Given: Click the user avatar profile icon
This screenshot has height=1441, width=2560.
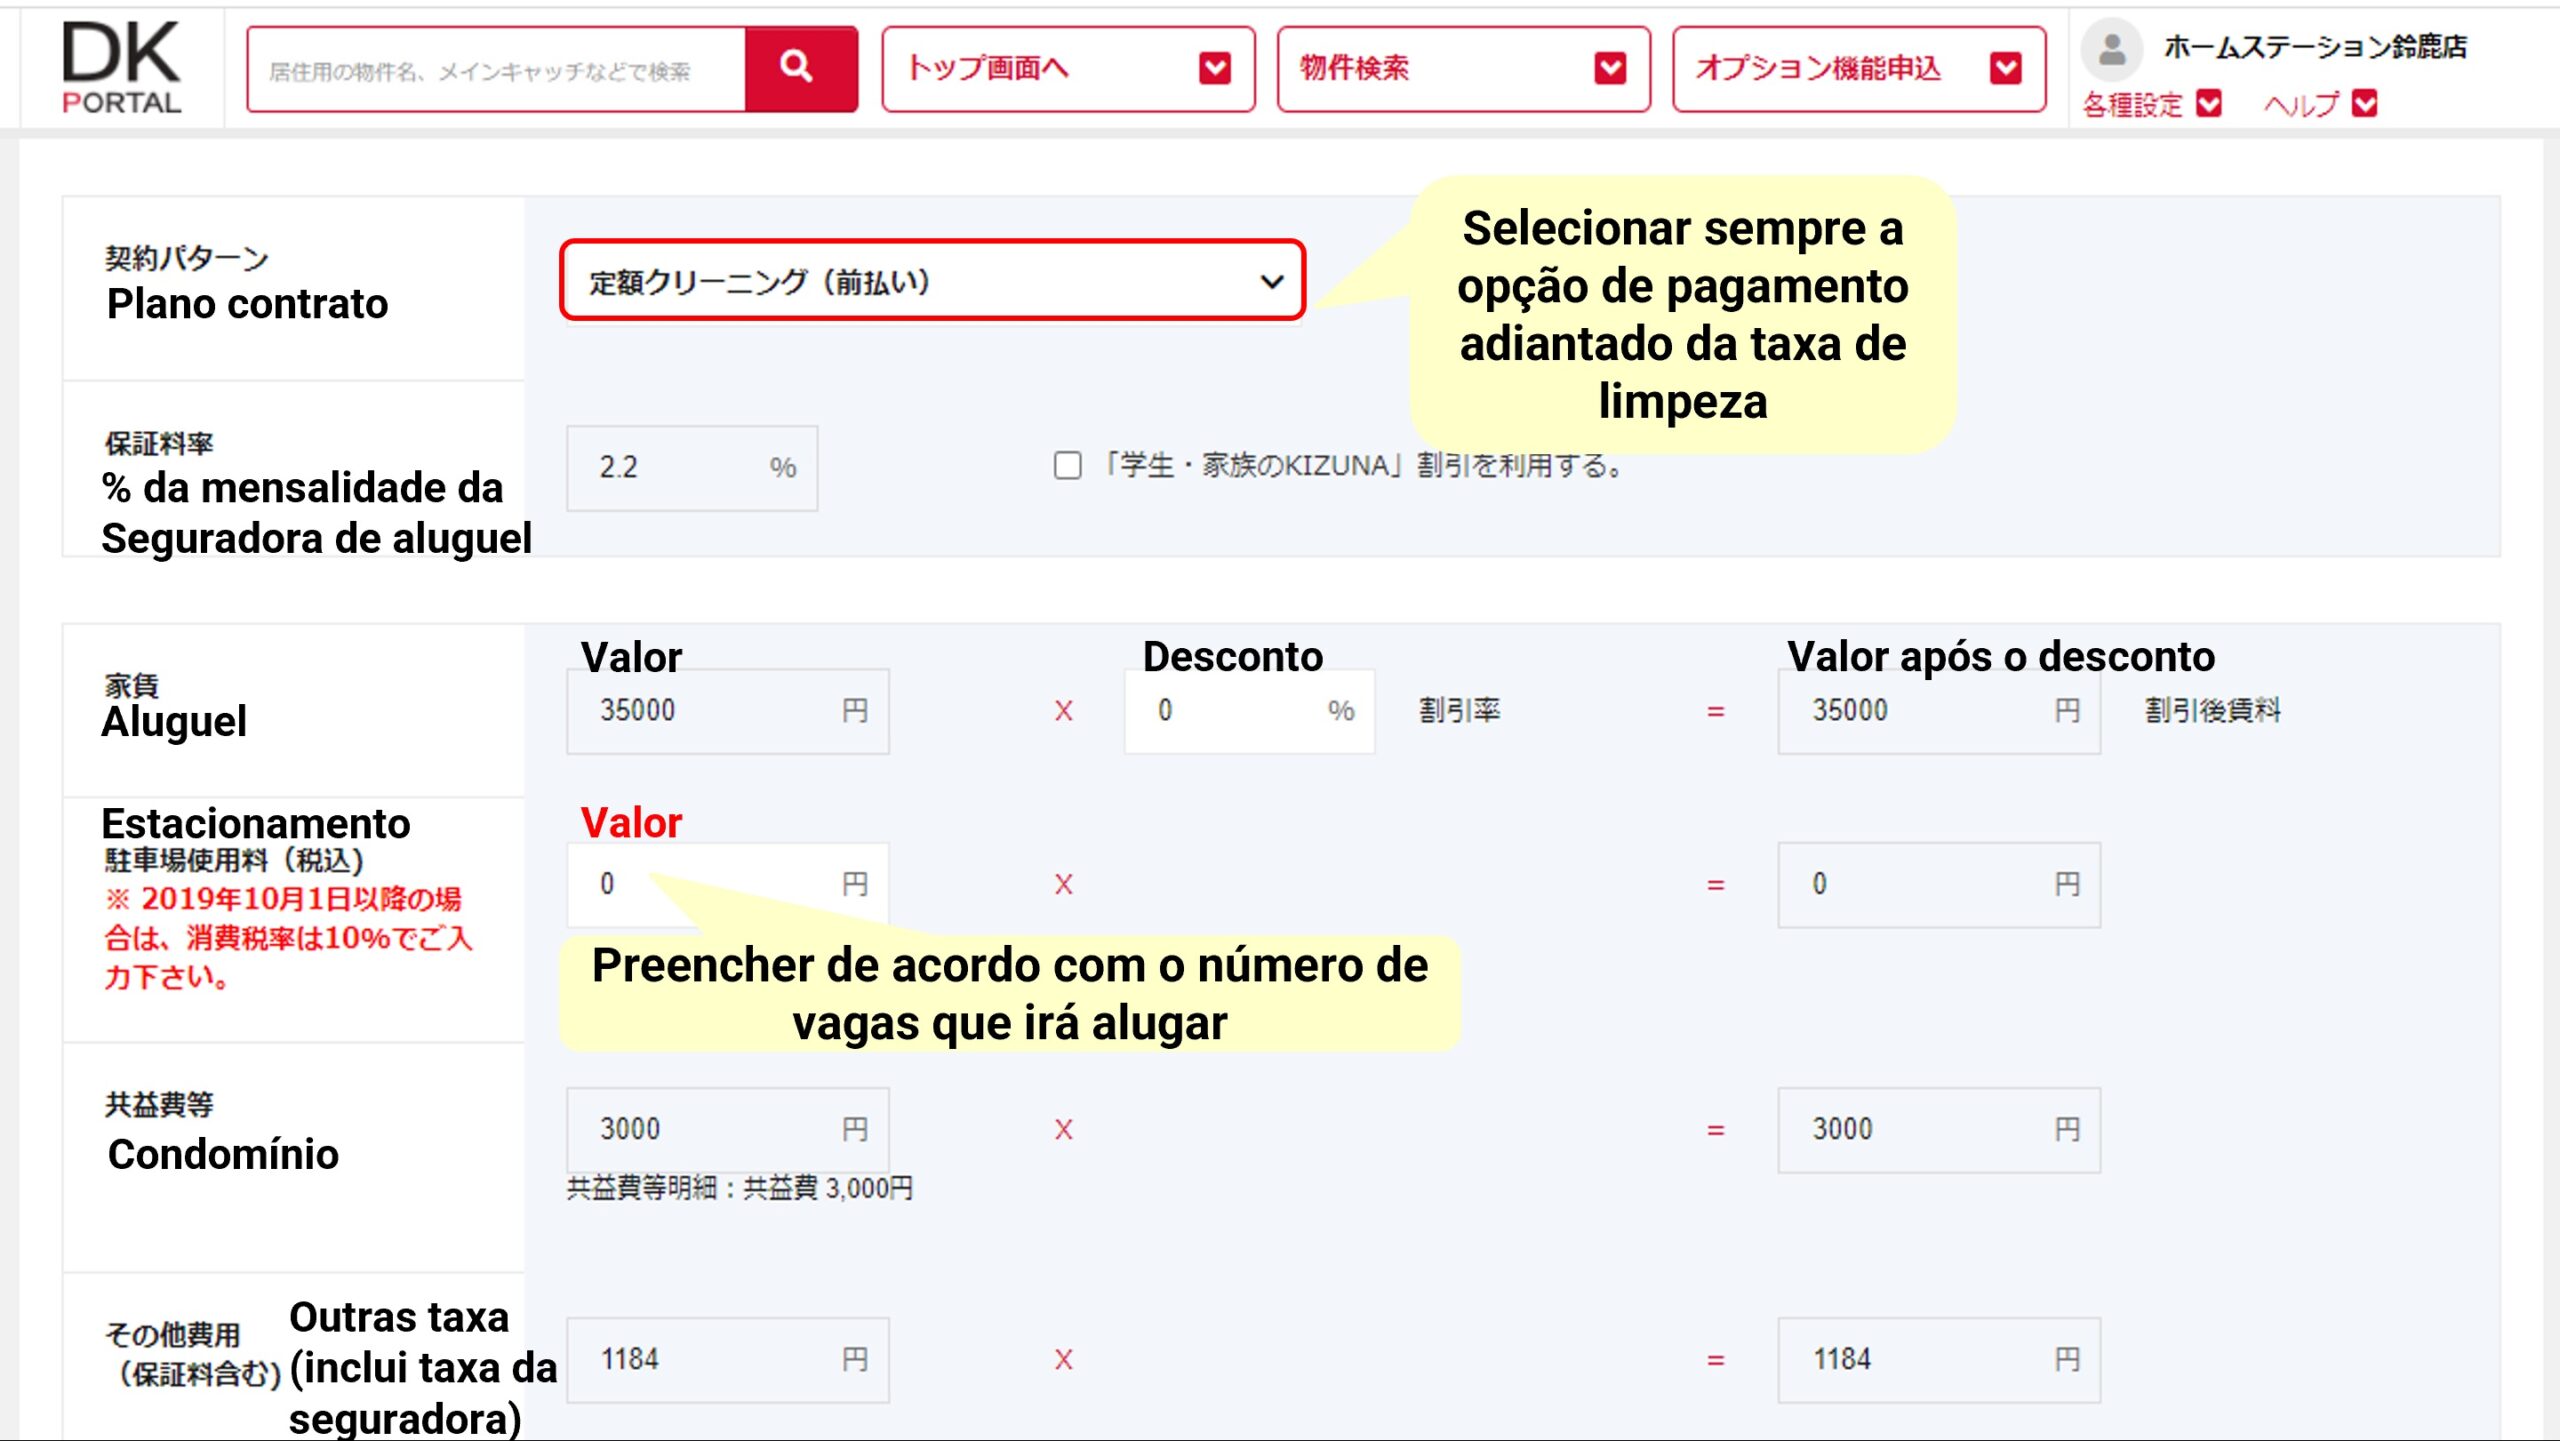Looking at the screenshot, I should [x=2111, y=49].
